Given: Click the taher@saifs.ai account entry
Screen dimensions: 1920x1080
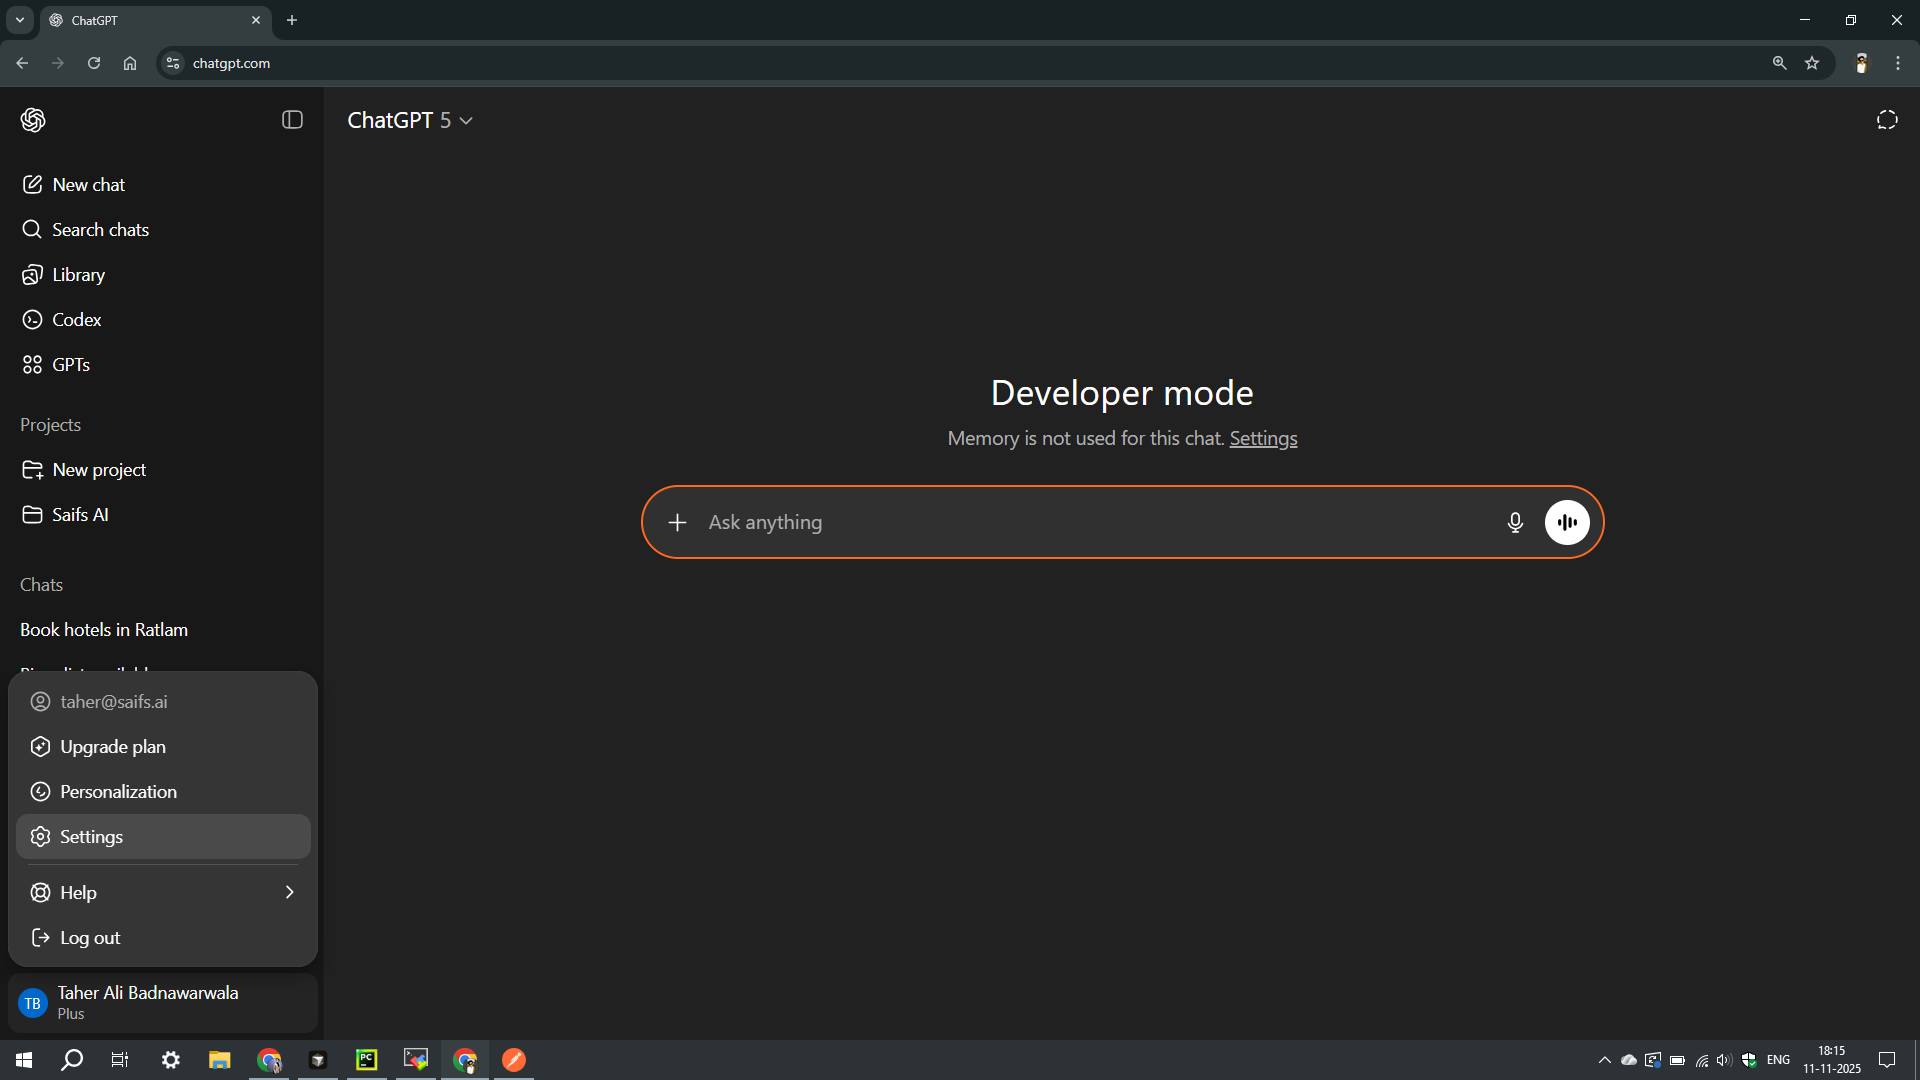Looking at the screenshot, I should point(163,702).
